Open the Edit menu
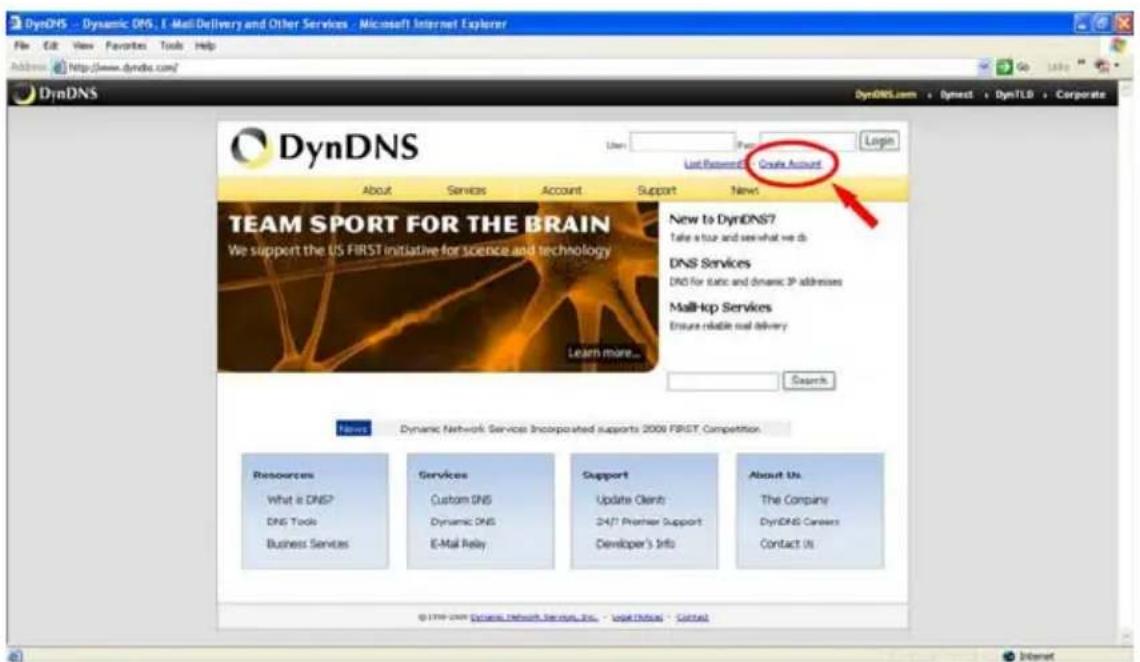 tap(50, 46)
